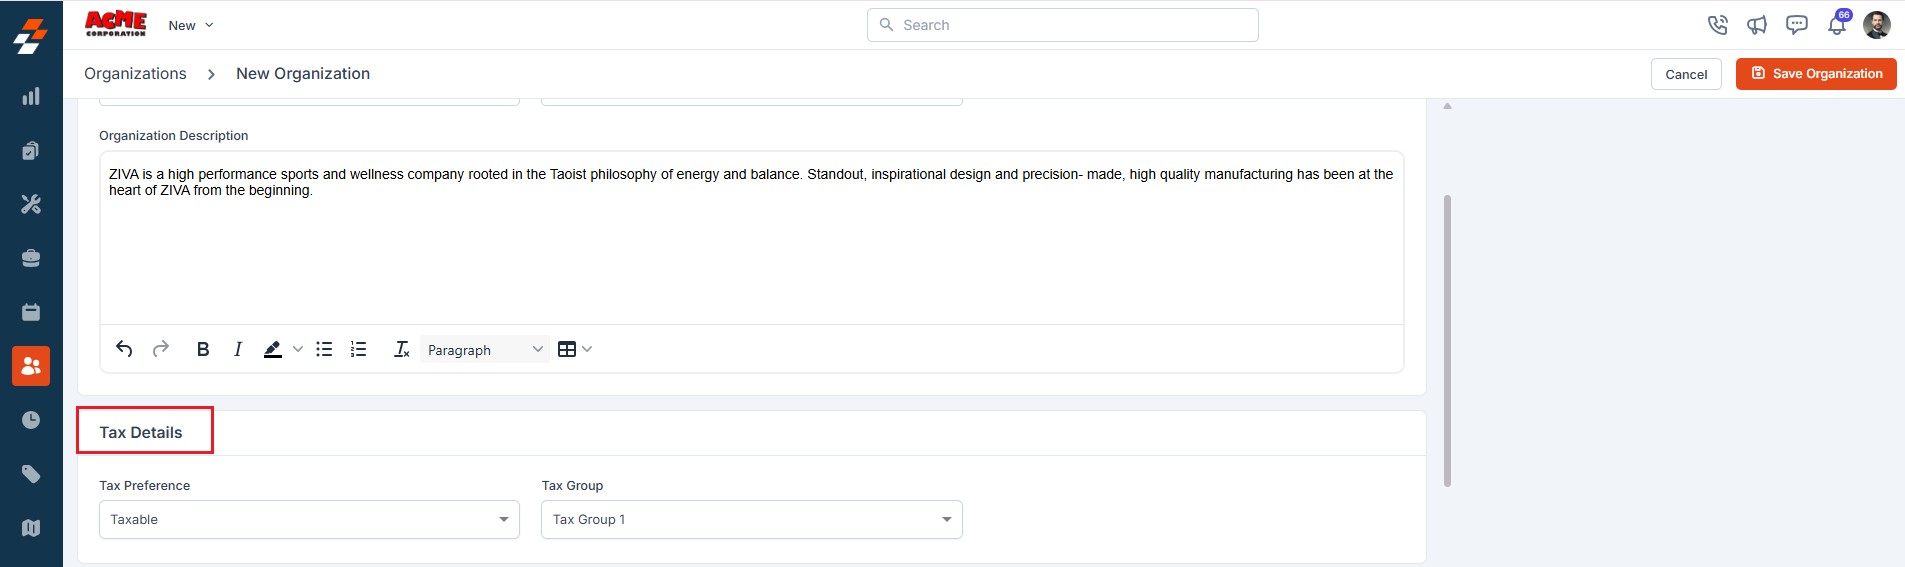
Task: Click the scroll up arrow
Action: (x=1447, y=105)
